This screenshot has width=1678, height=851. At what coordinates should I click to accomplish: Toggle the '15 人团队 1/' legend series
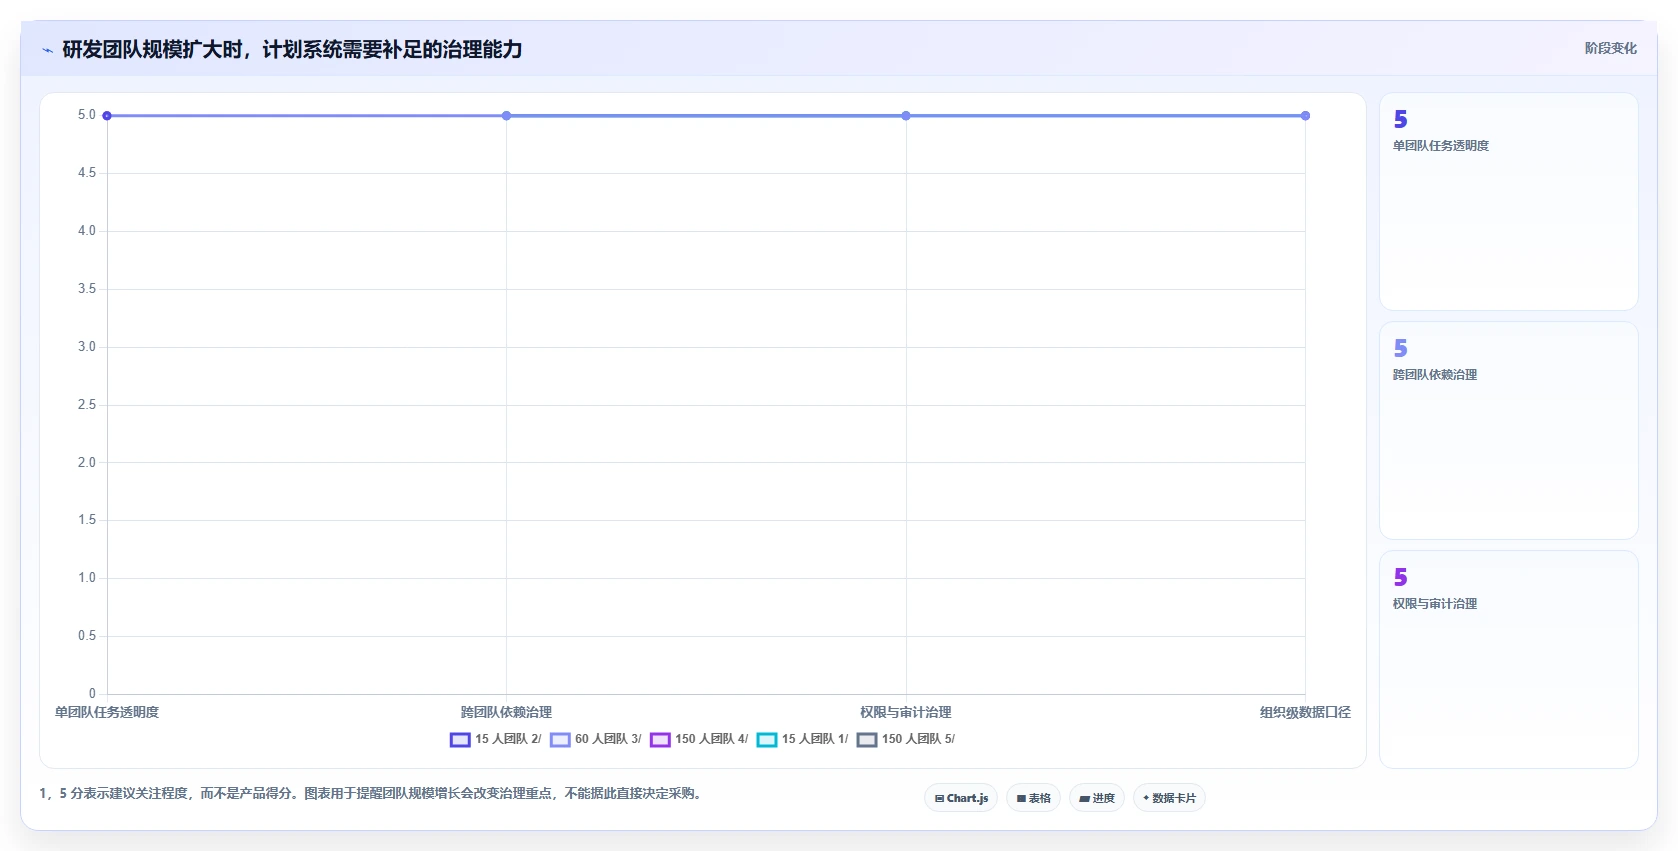click(802, 739)
